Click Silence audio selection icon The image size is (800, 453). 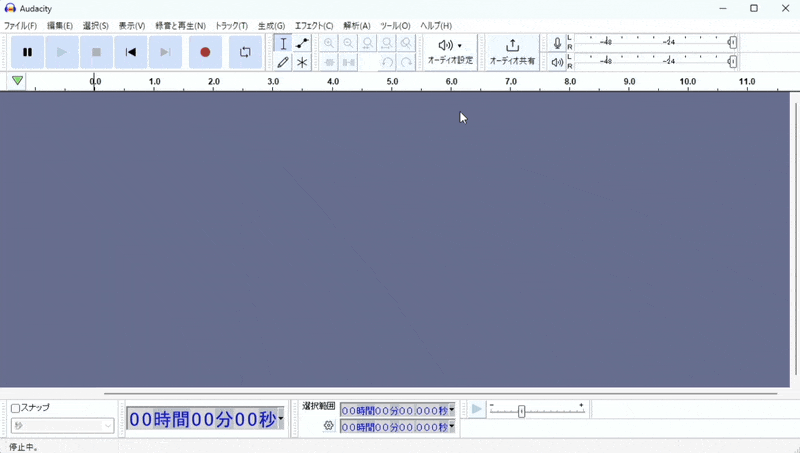pos(348,62)
